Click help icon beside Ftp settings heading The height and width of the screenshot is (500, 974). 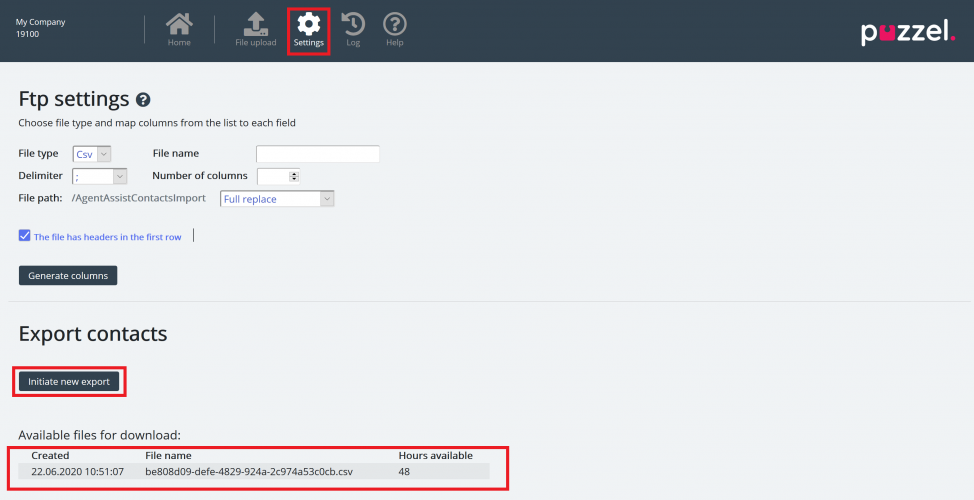tap(143, 100)
